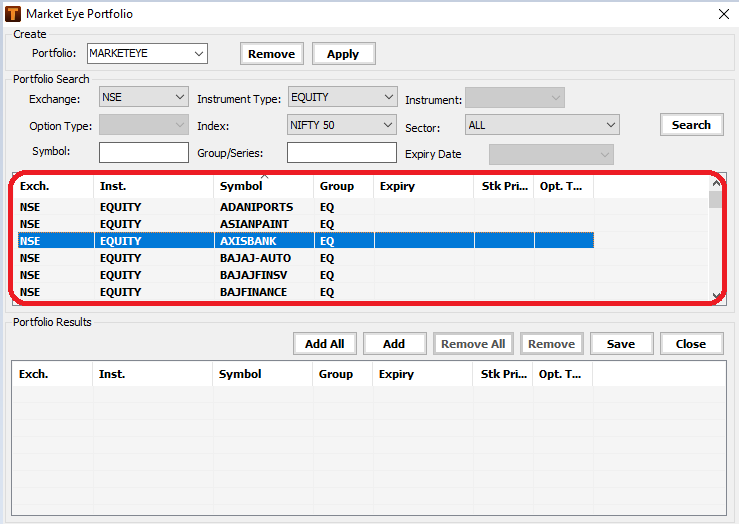The height and width of the screenshot is (524, 739).
Task: Open the Expiry Date dropdown
Action: click(551, 155)
